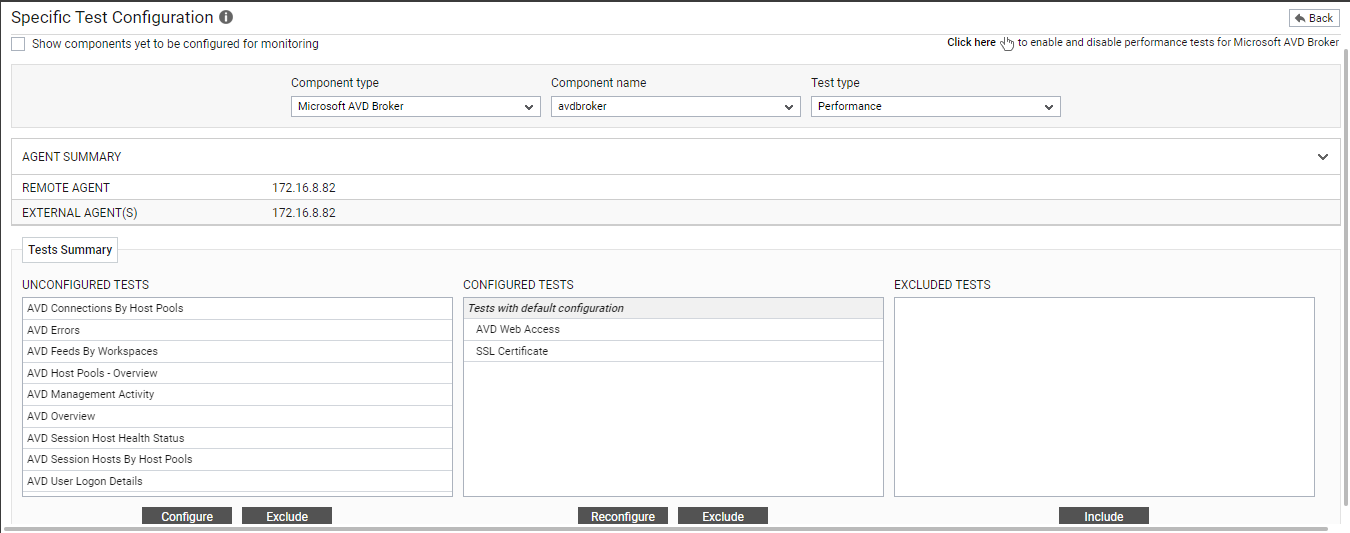
Task: Open the Component type dropdown
Action: 416,106
